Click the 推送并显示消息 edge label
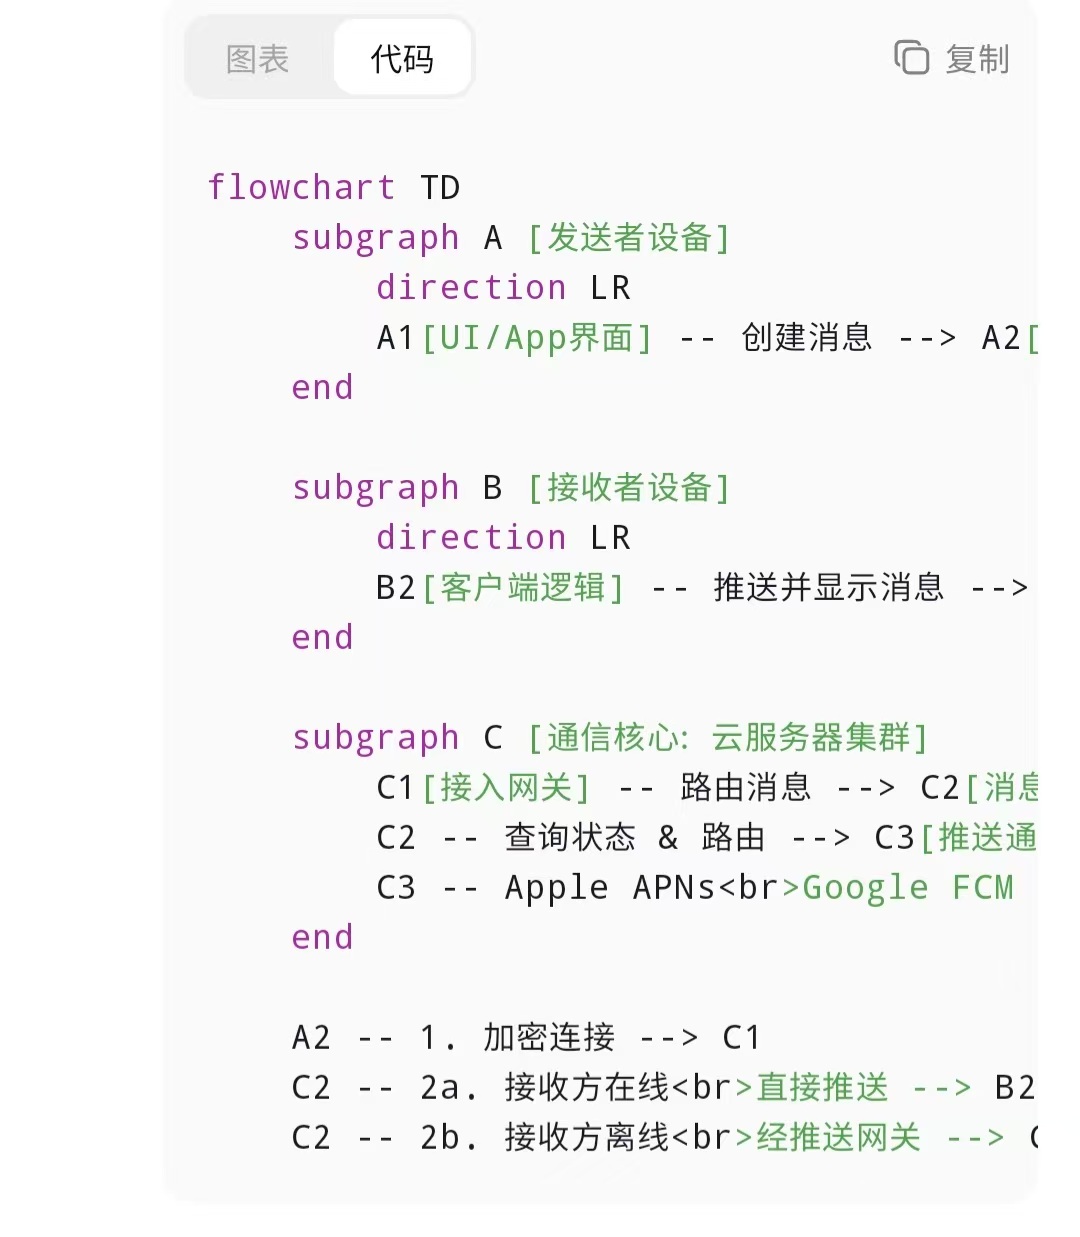The width and height of the screenshot is (1080, 1237). (828, 588)
